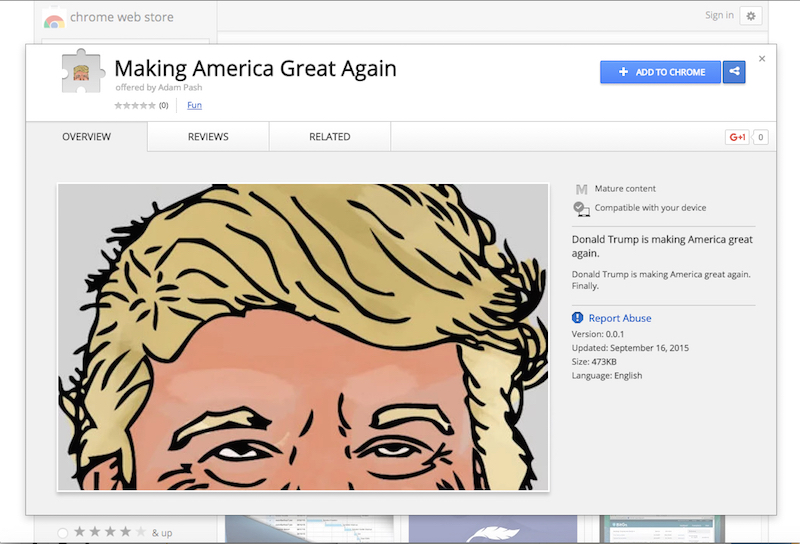Click the star rating row

pos(135,106)
